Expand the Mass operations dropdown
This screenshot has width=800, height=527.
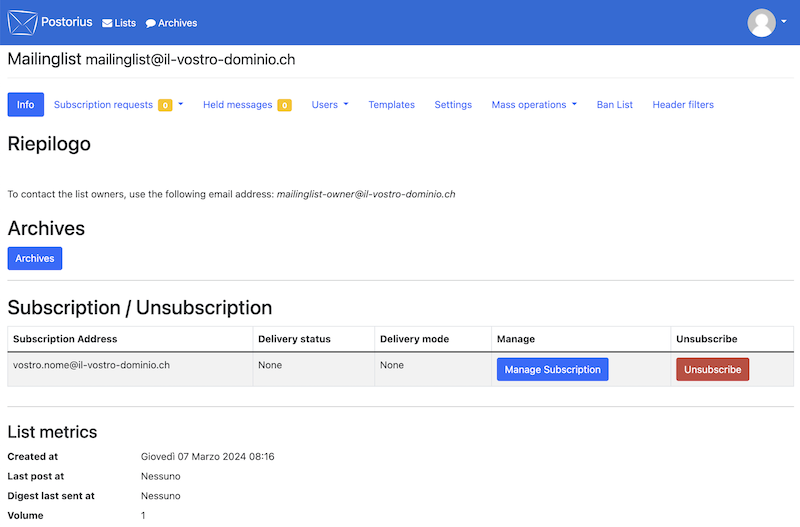pyautogui.click(x=534, y=105)
